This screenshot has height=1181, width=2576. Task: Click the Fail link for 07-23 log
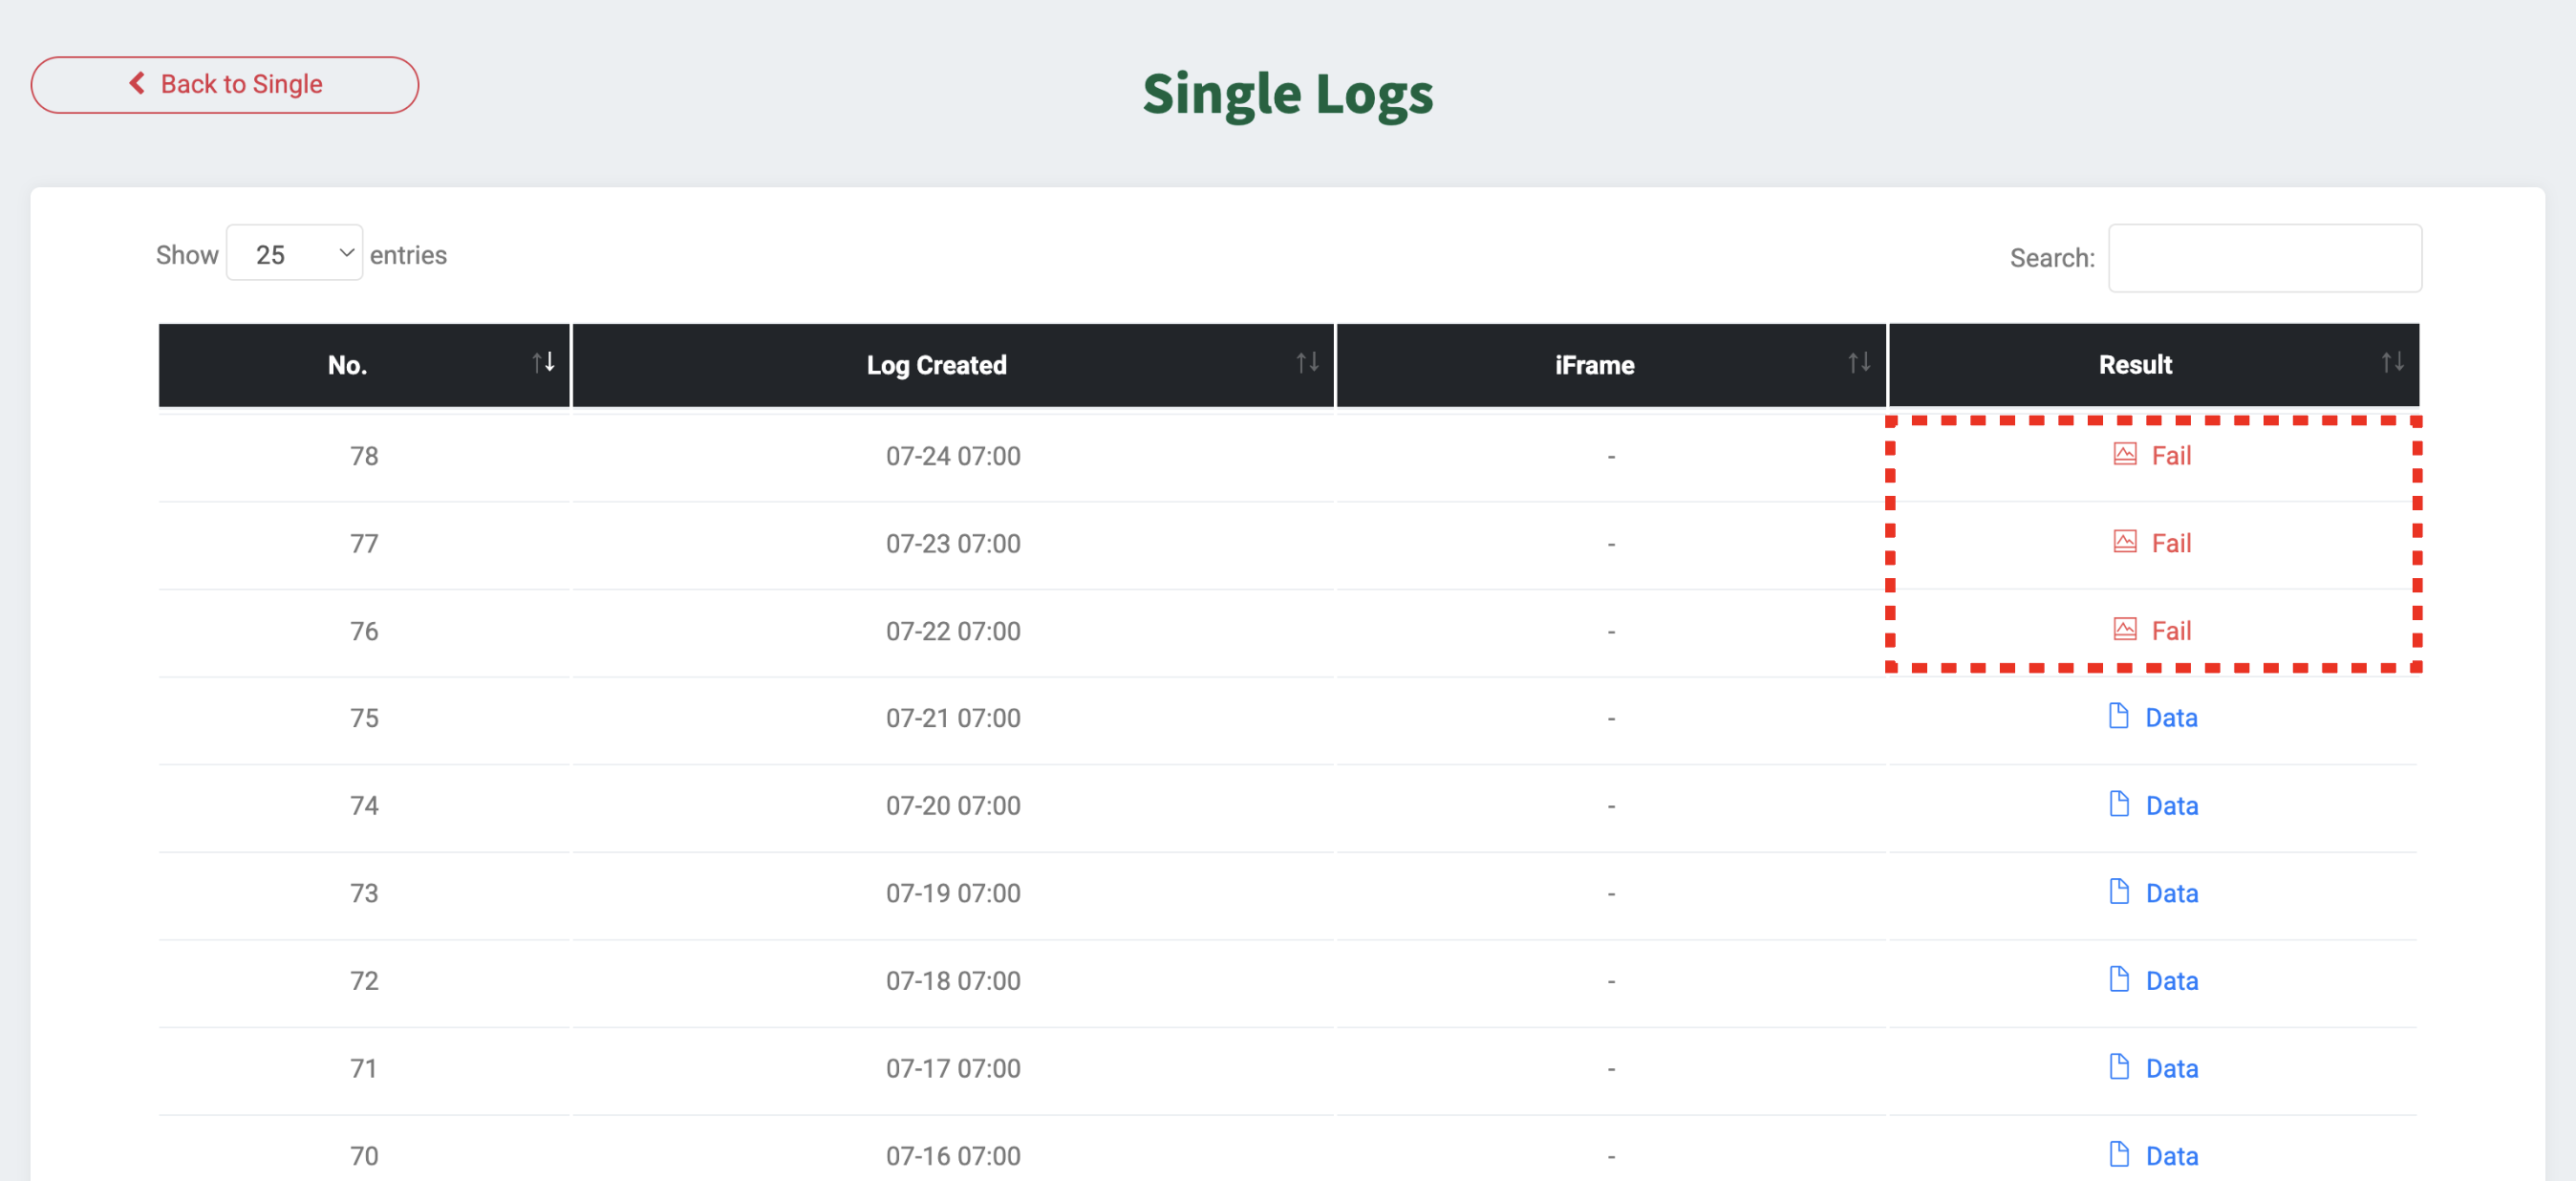(2170, 543)
